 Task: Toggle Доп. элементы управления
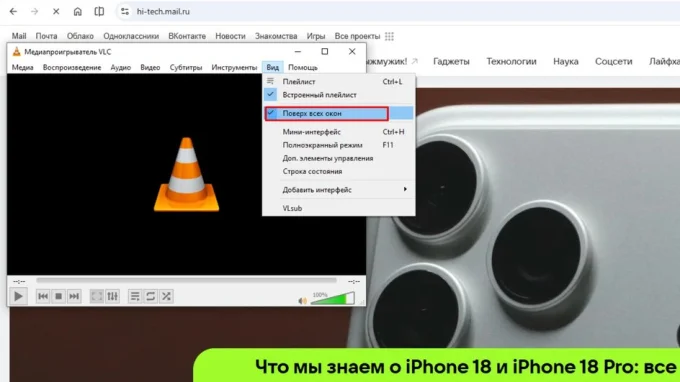[339, 158]
